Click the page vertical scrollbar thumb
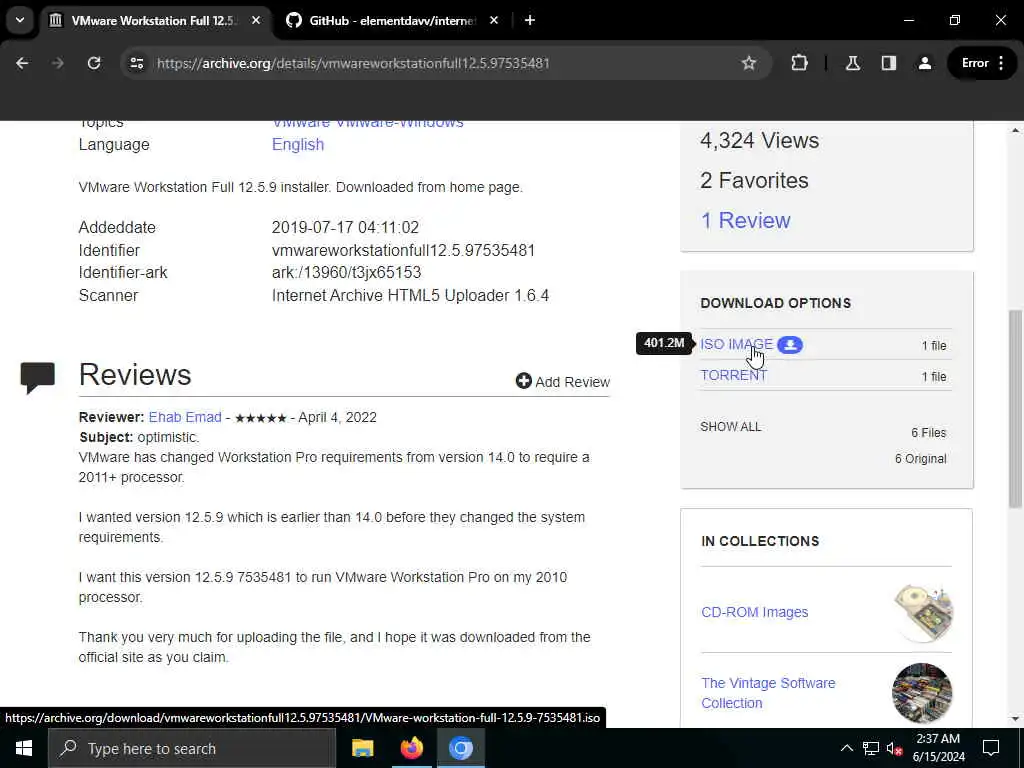This screenshot has width=1024, height=768. 1015,408
